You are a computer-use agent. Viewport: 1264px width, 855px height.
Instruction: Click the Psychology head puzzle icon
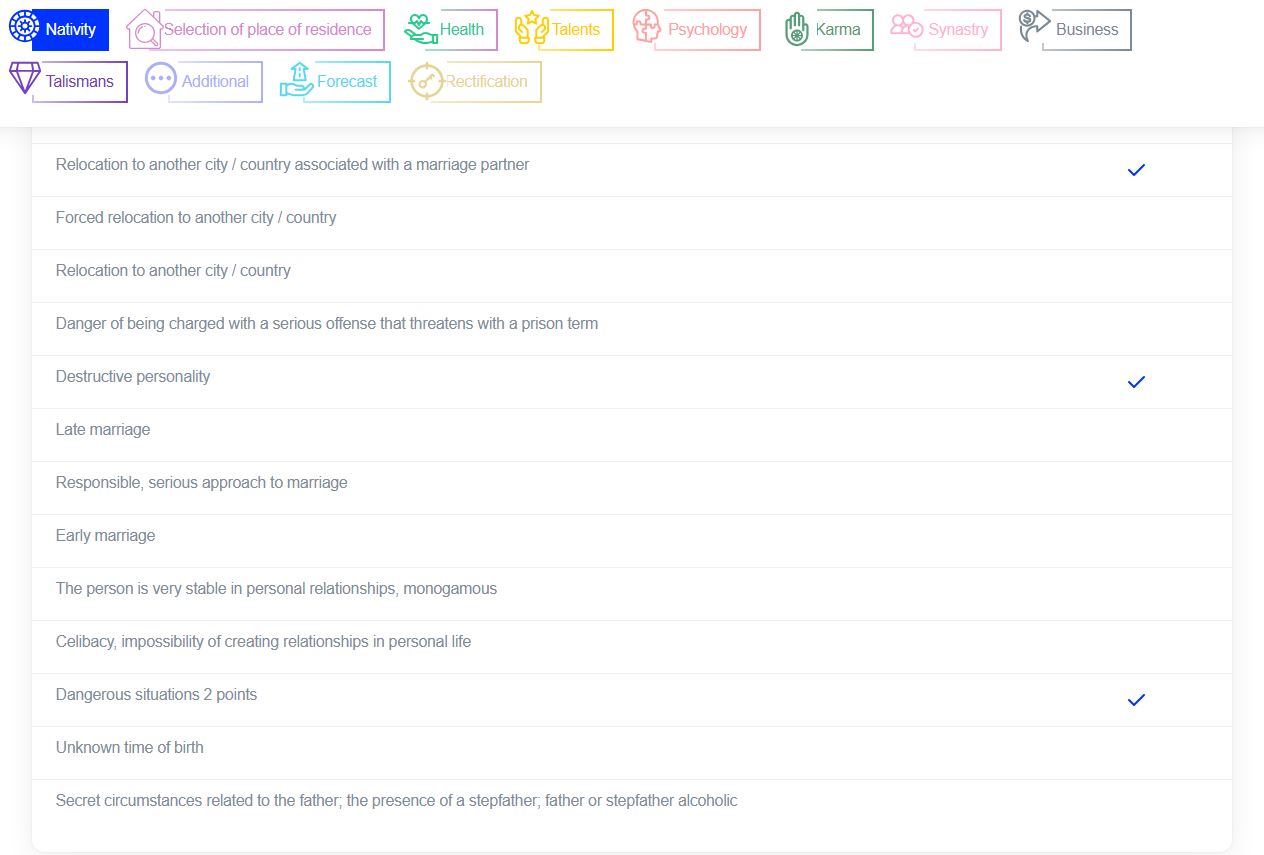point(648,28)
